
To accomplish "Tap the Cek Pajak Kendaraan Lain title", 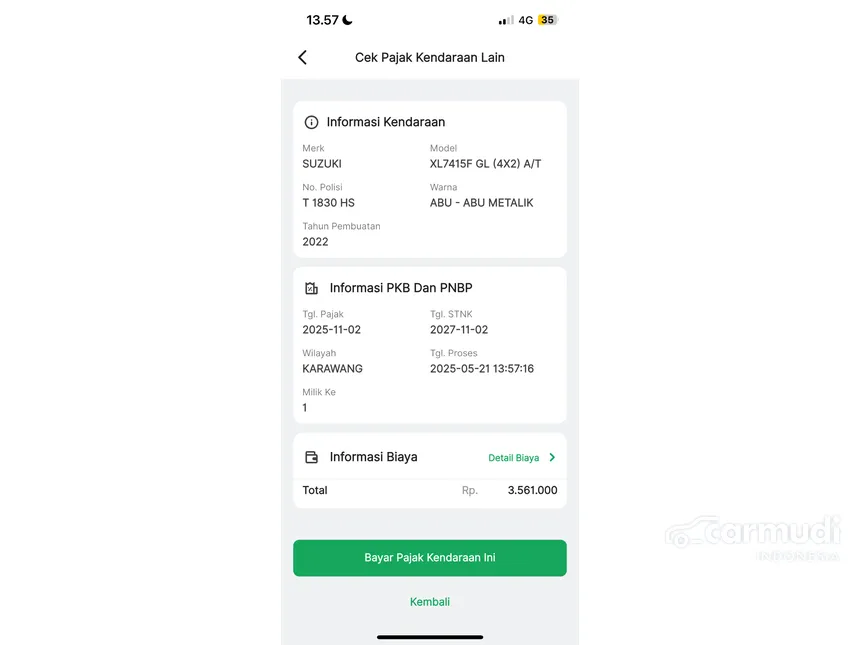I will 430,58.
